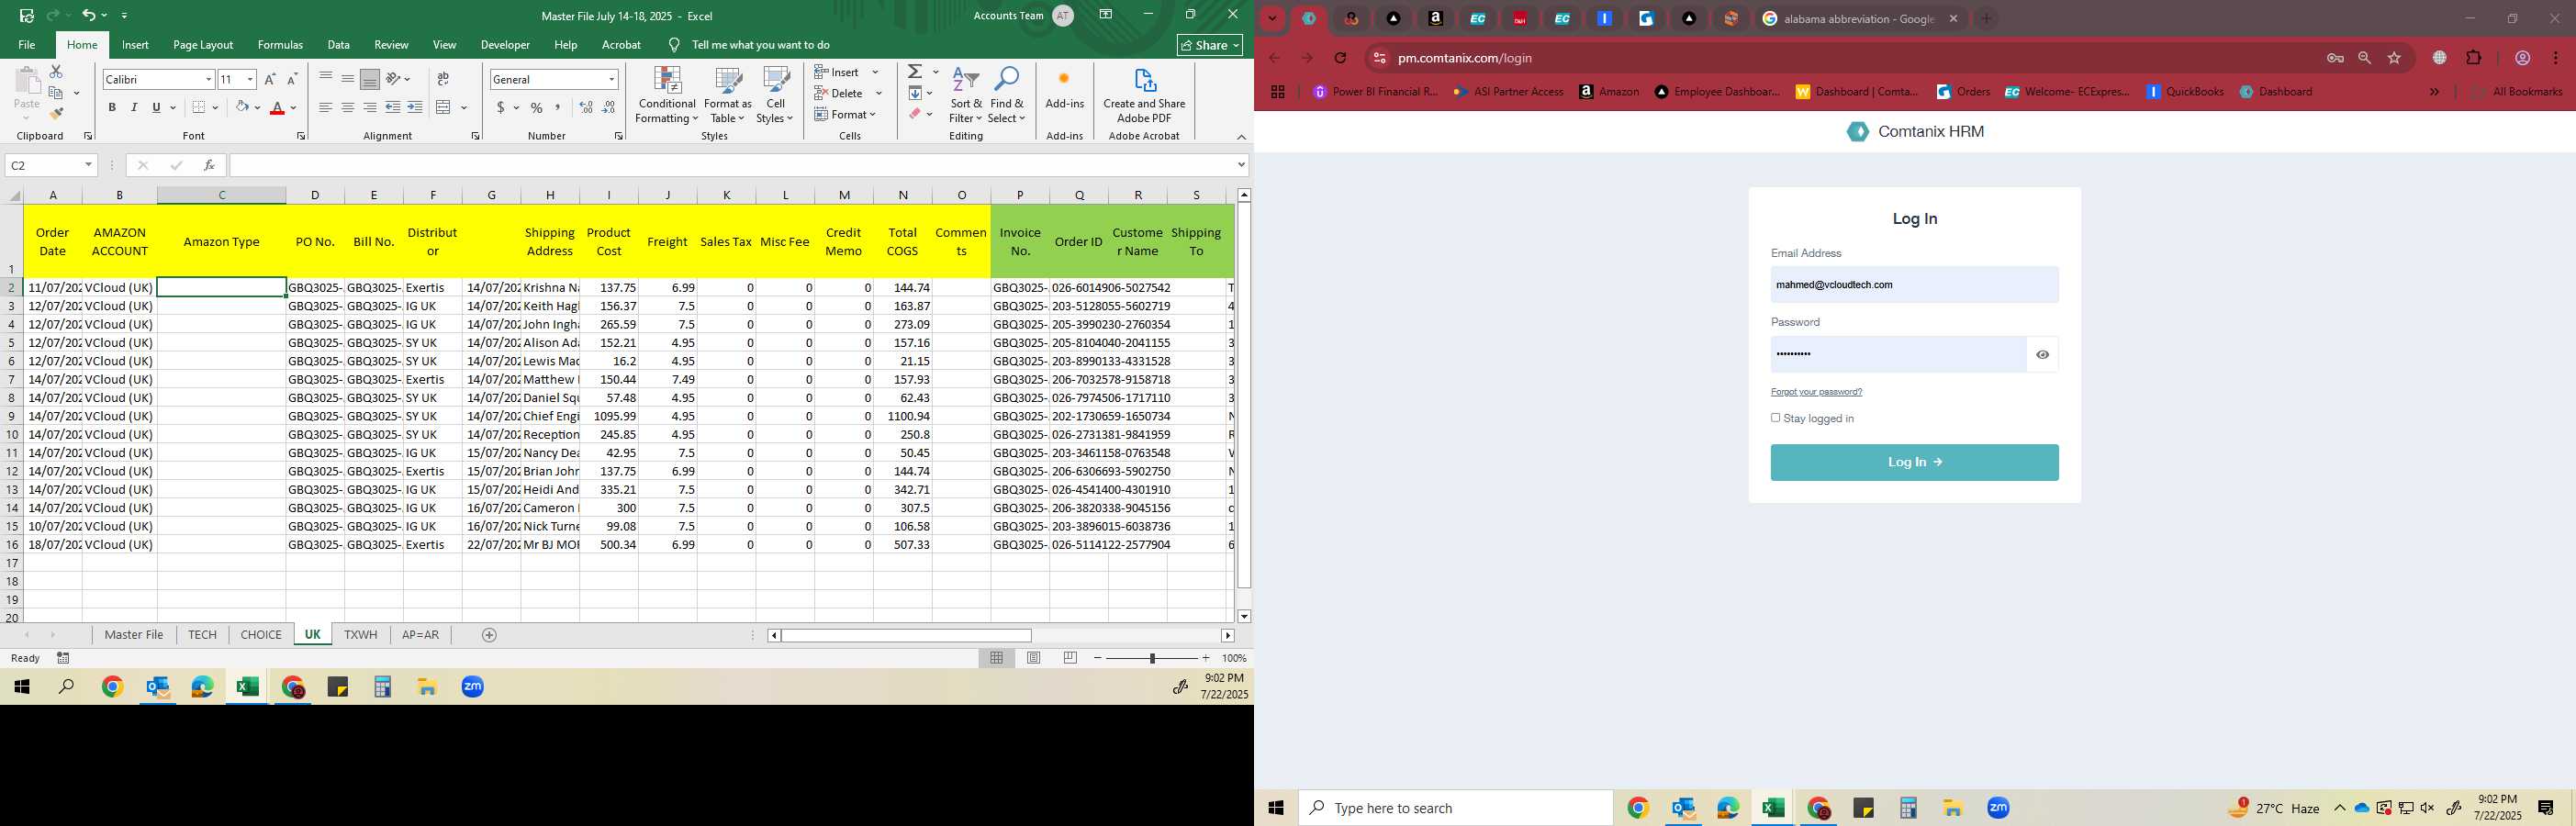This screenshot has width=2576, height=826.
Task: Click the Add-ins icon in ribbon
Action: (1064, 89)
